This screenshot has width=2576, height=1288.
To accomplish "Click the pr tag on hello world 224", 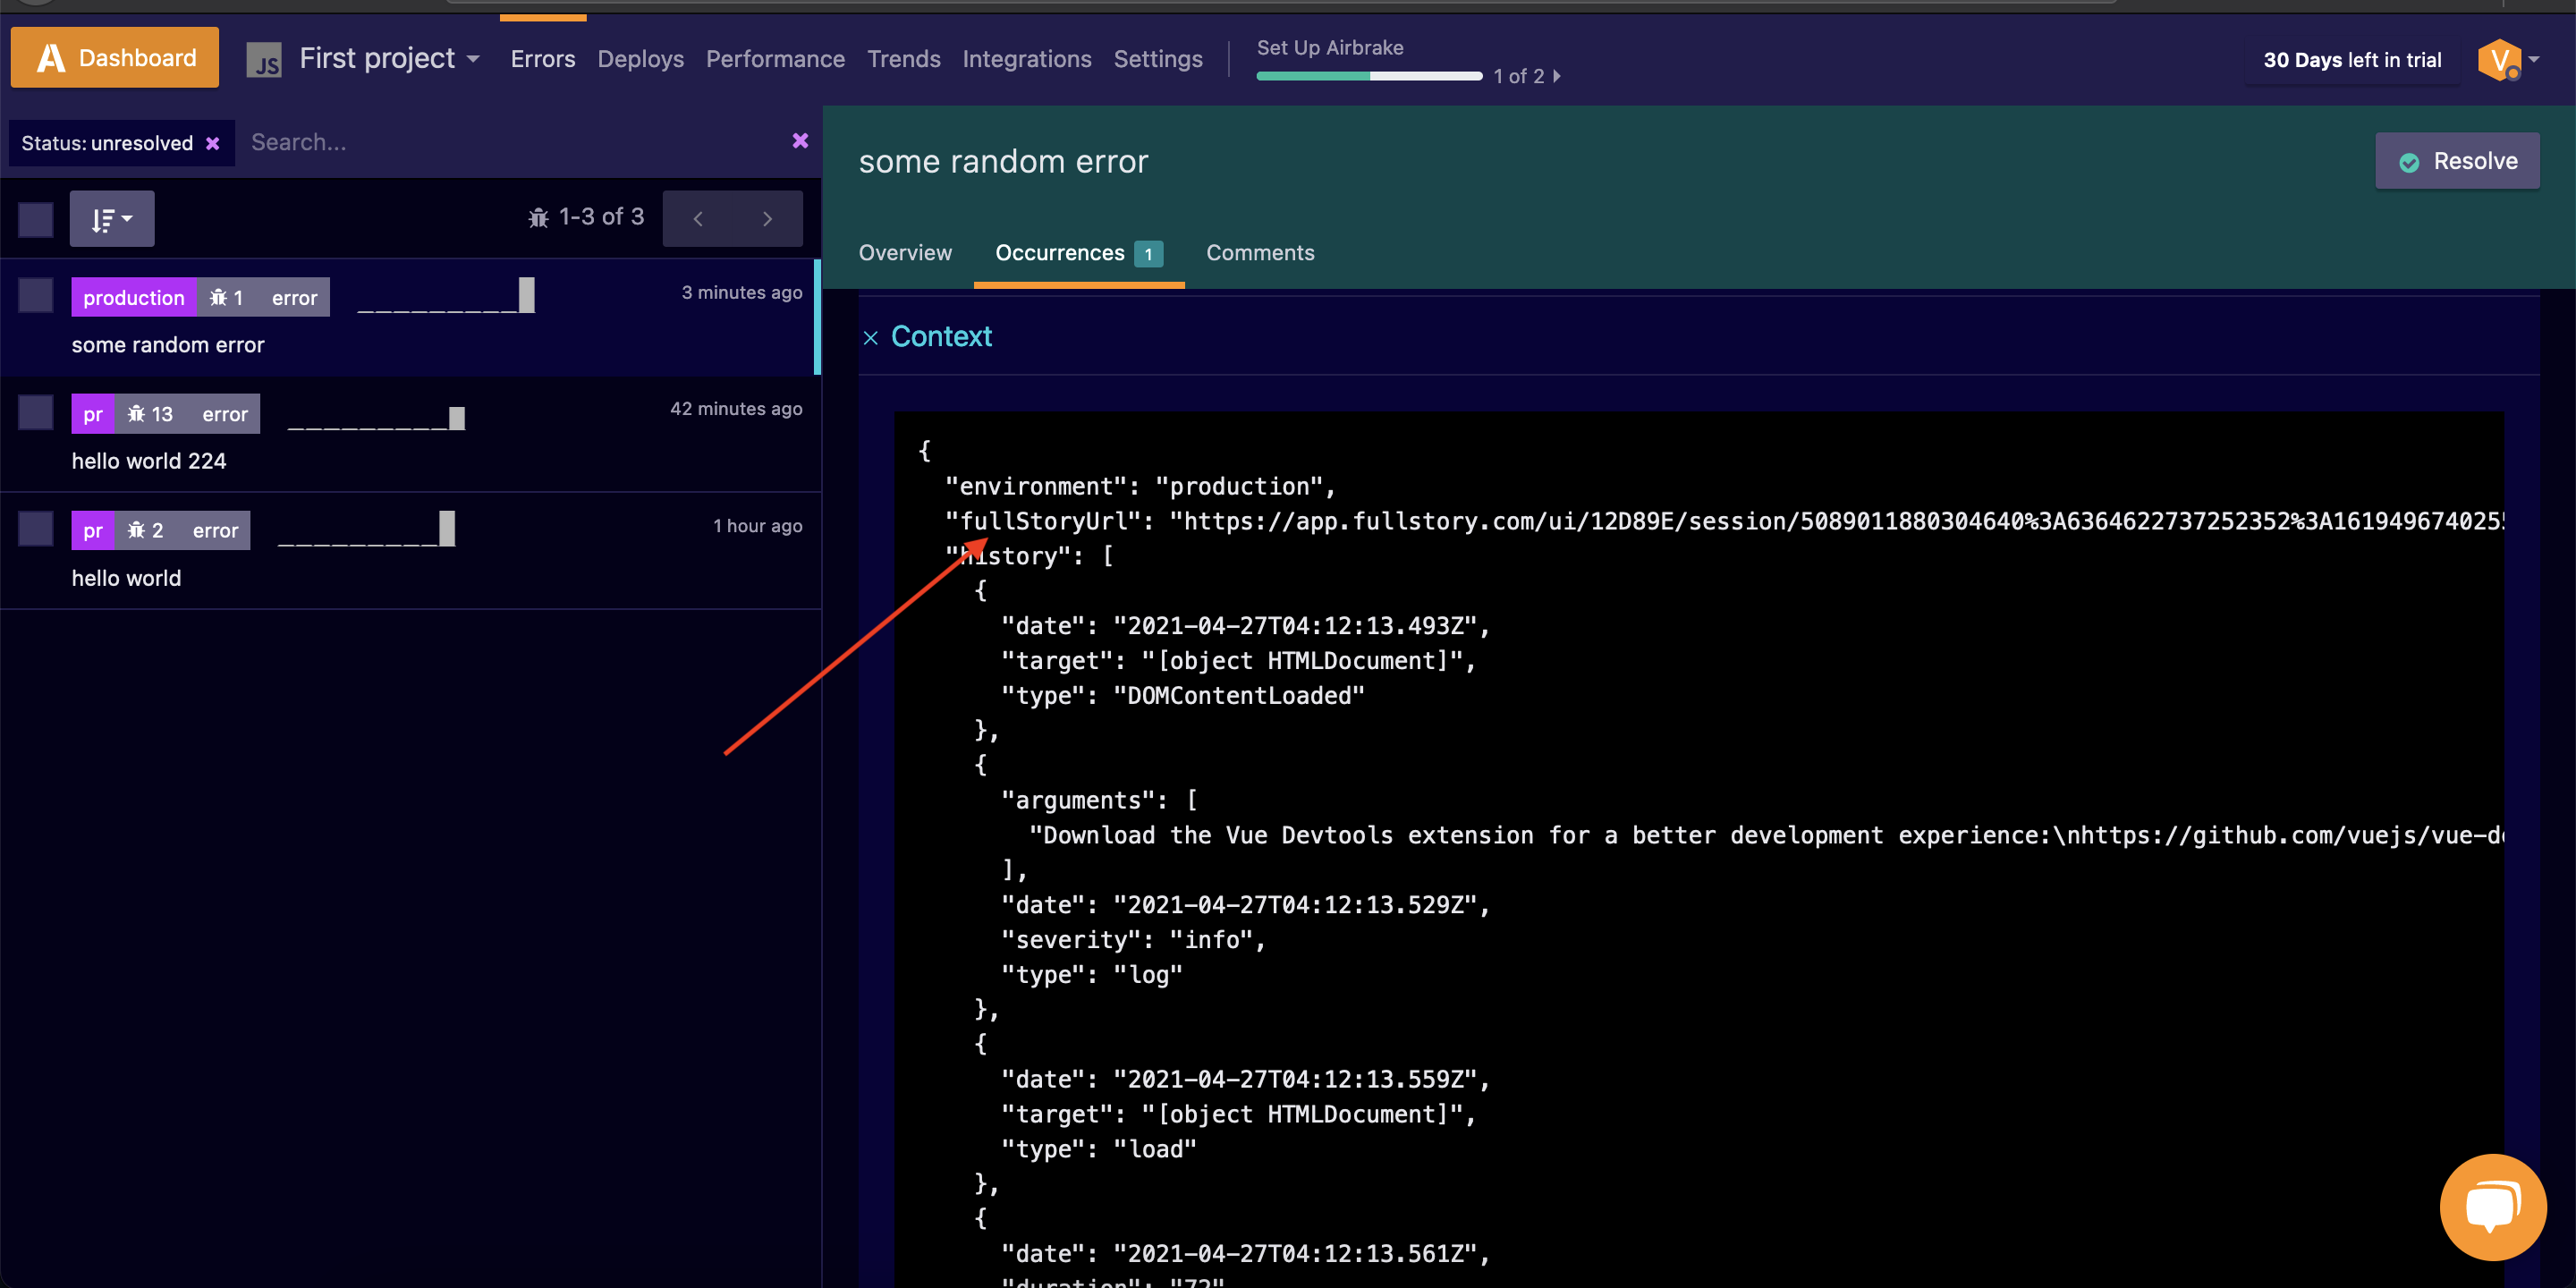I will point(93,414).
